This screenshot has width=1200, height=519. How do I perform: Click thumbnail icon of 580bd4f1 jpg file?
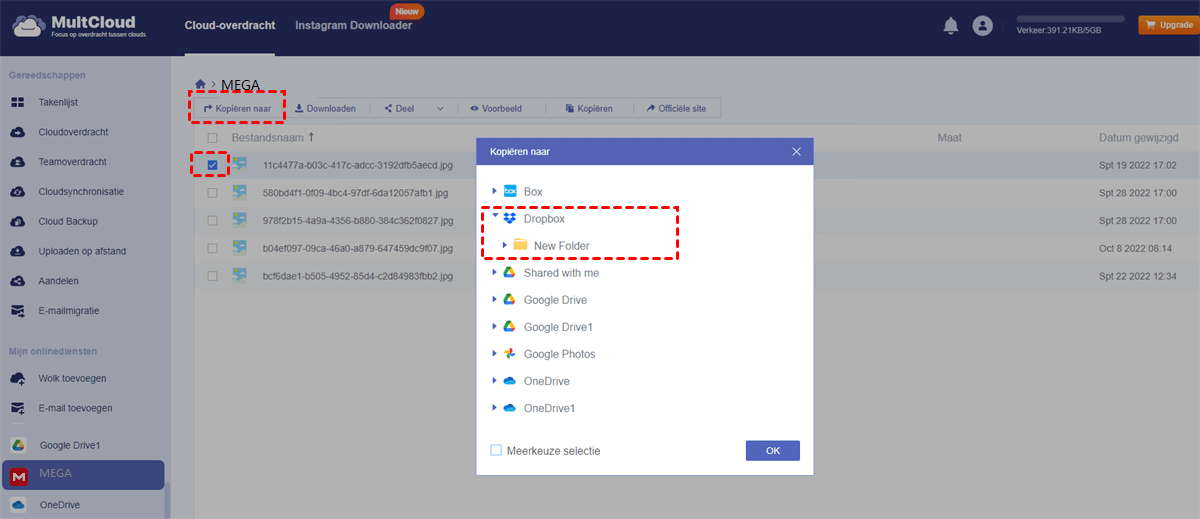[x=240, y=192]
